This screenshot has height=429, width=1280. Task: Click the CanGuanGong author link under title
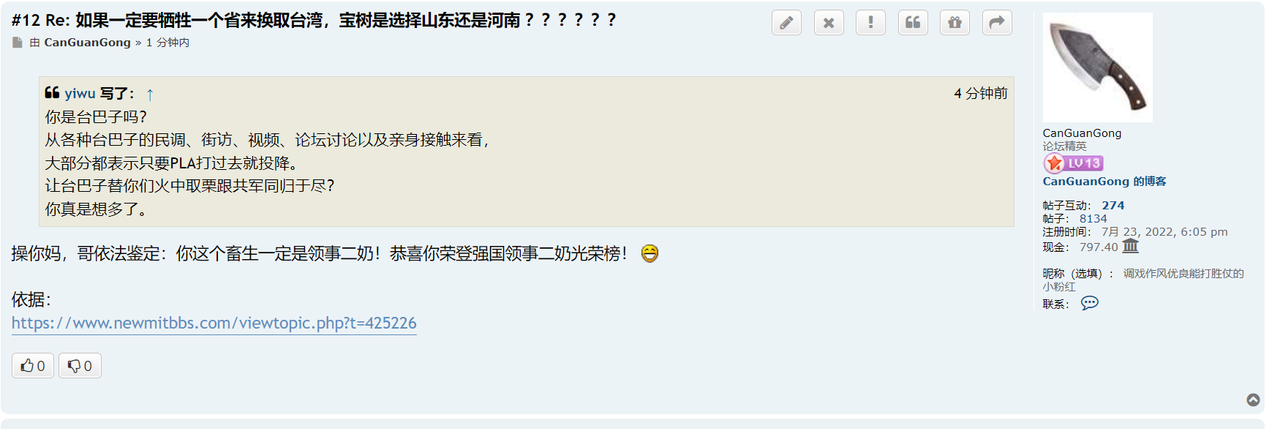(x=87, y=43)
